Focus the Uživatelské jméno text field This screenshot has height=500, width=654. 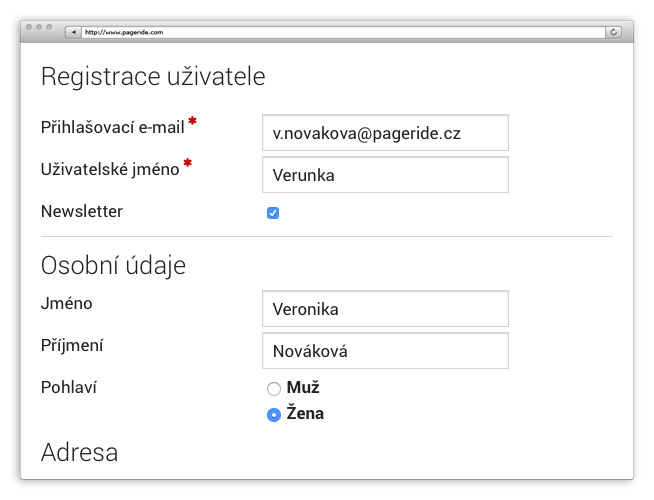click(x=385, y=175)
